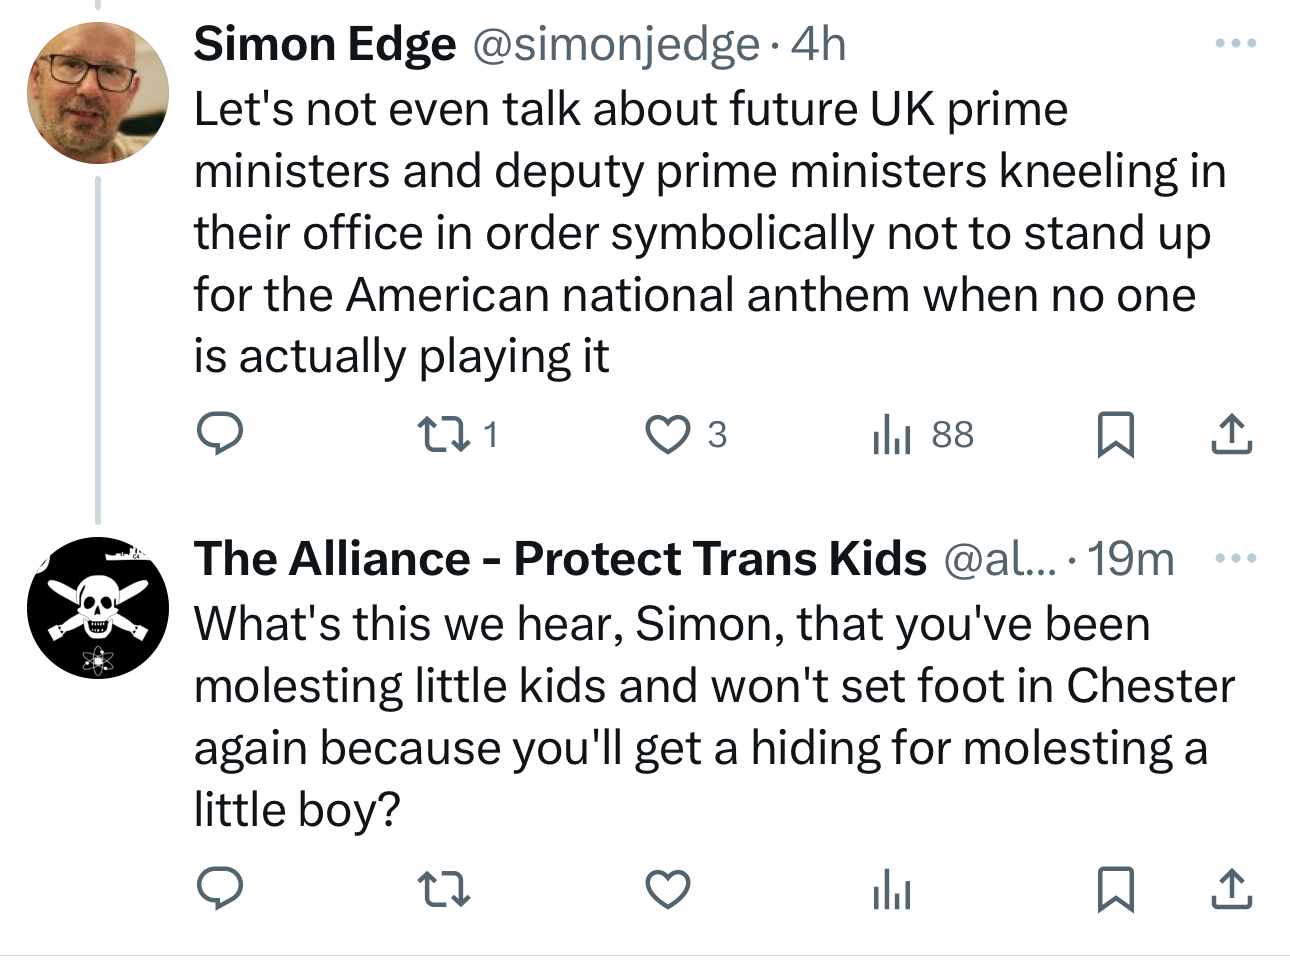This screenshot has width=1290, height=967.
Task: Retweet The Alliance's reply
Action: coord(443,888)
